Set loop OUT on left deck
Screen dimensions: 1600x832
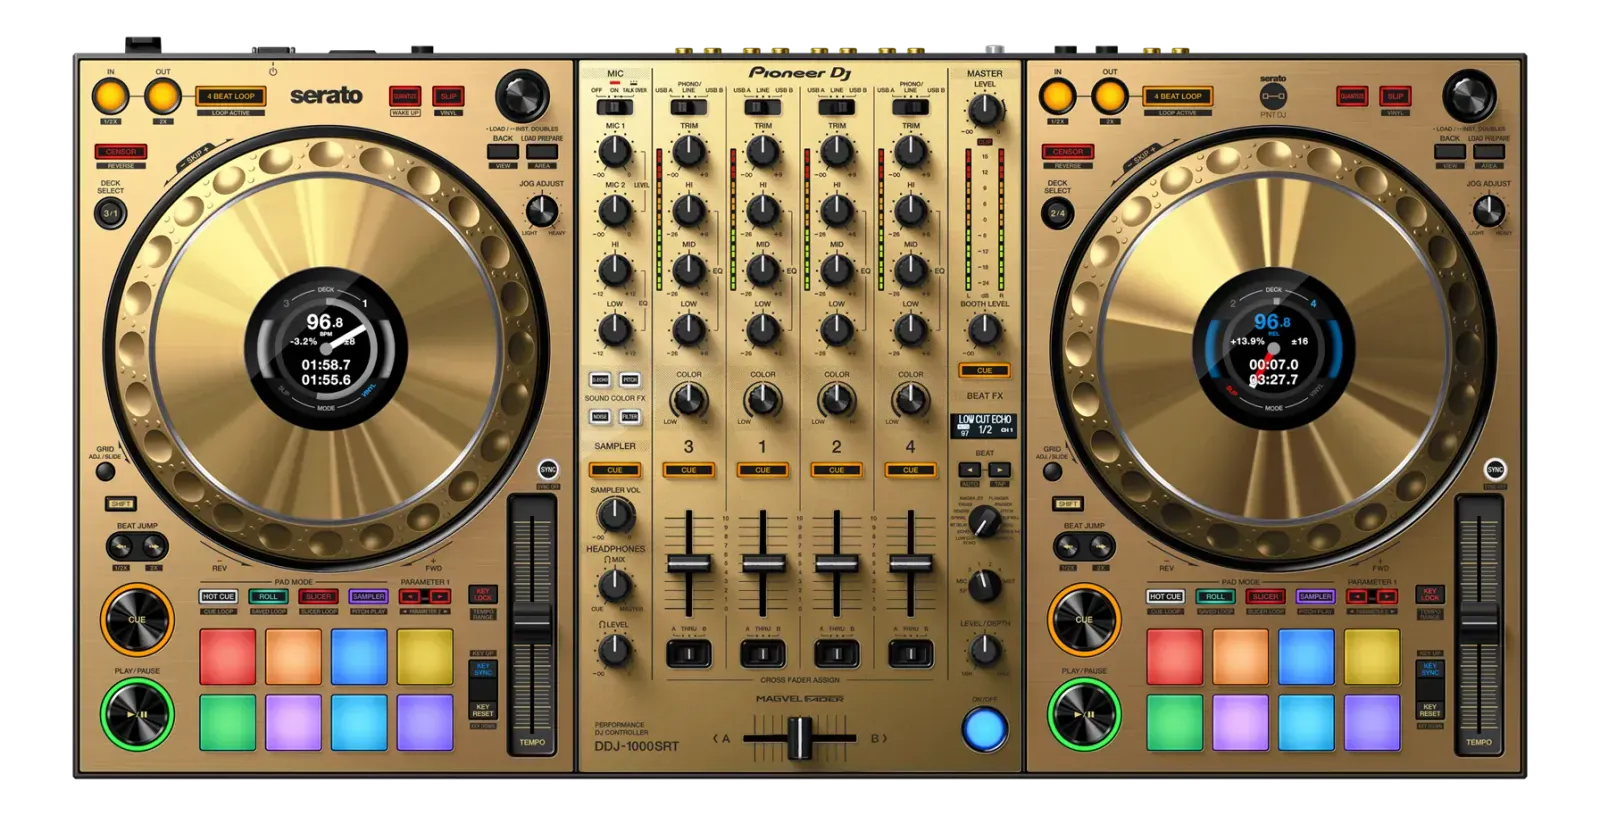[162, 96]
